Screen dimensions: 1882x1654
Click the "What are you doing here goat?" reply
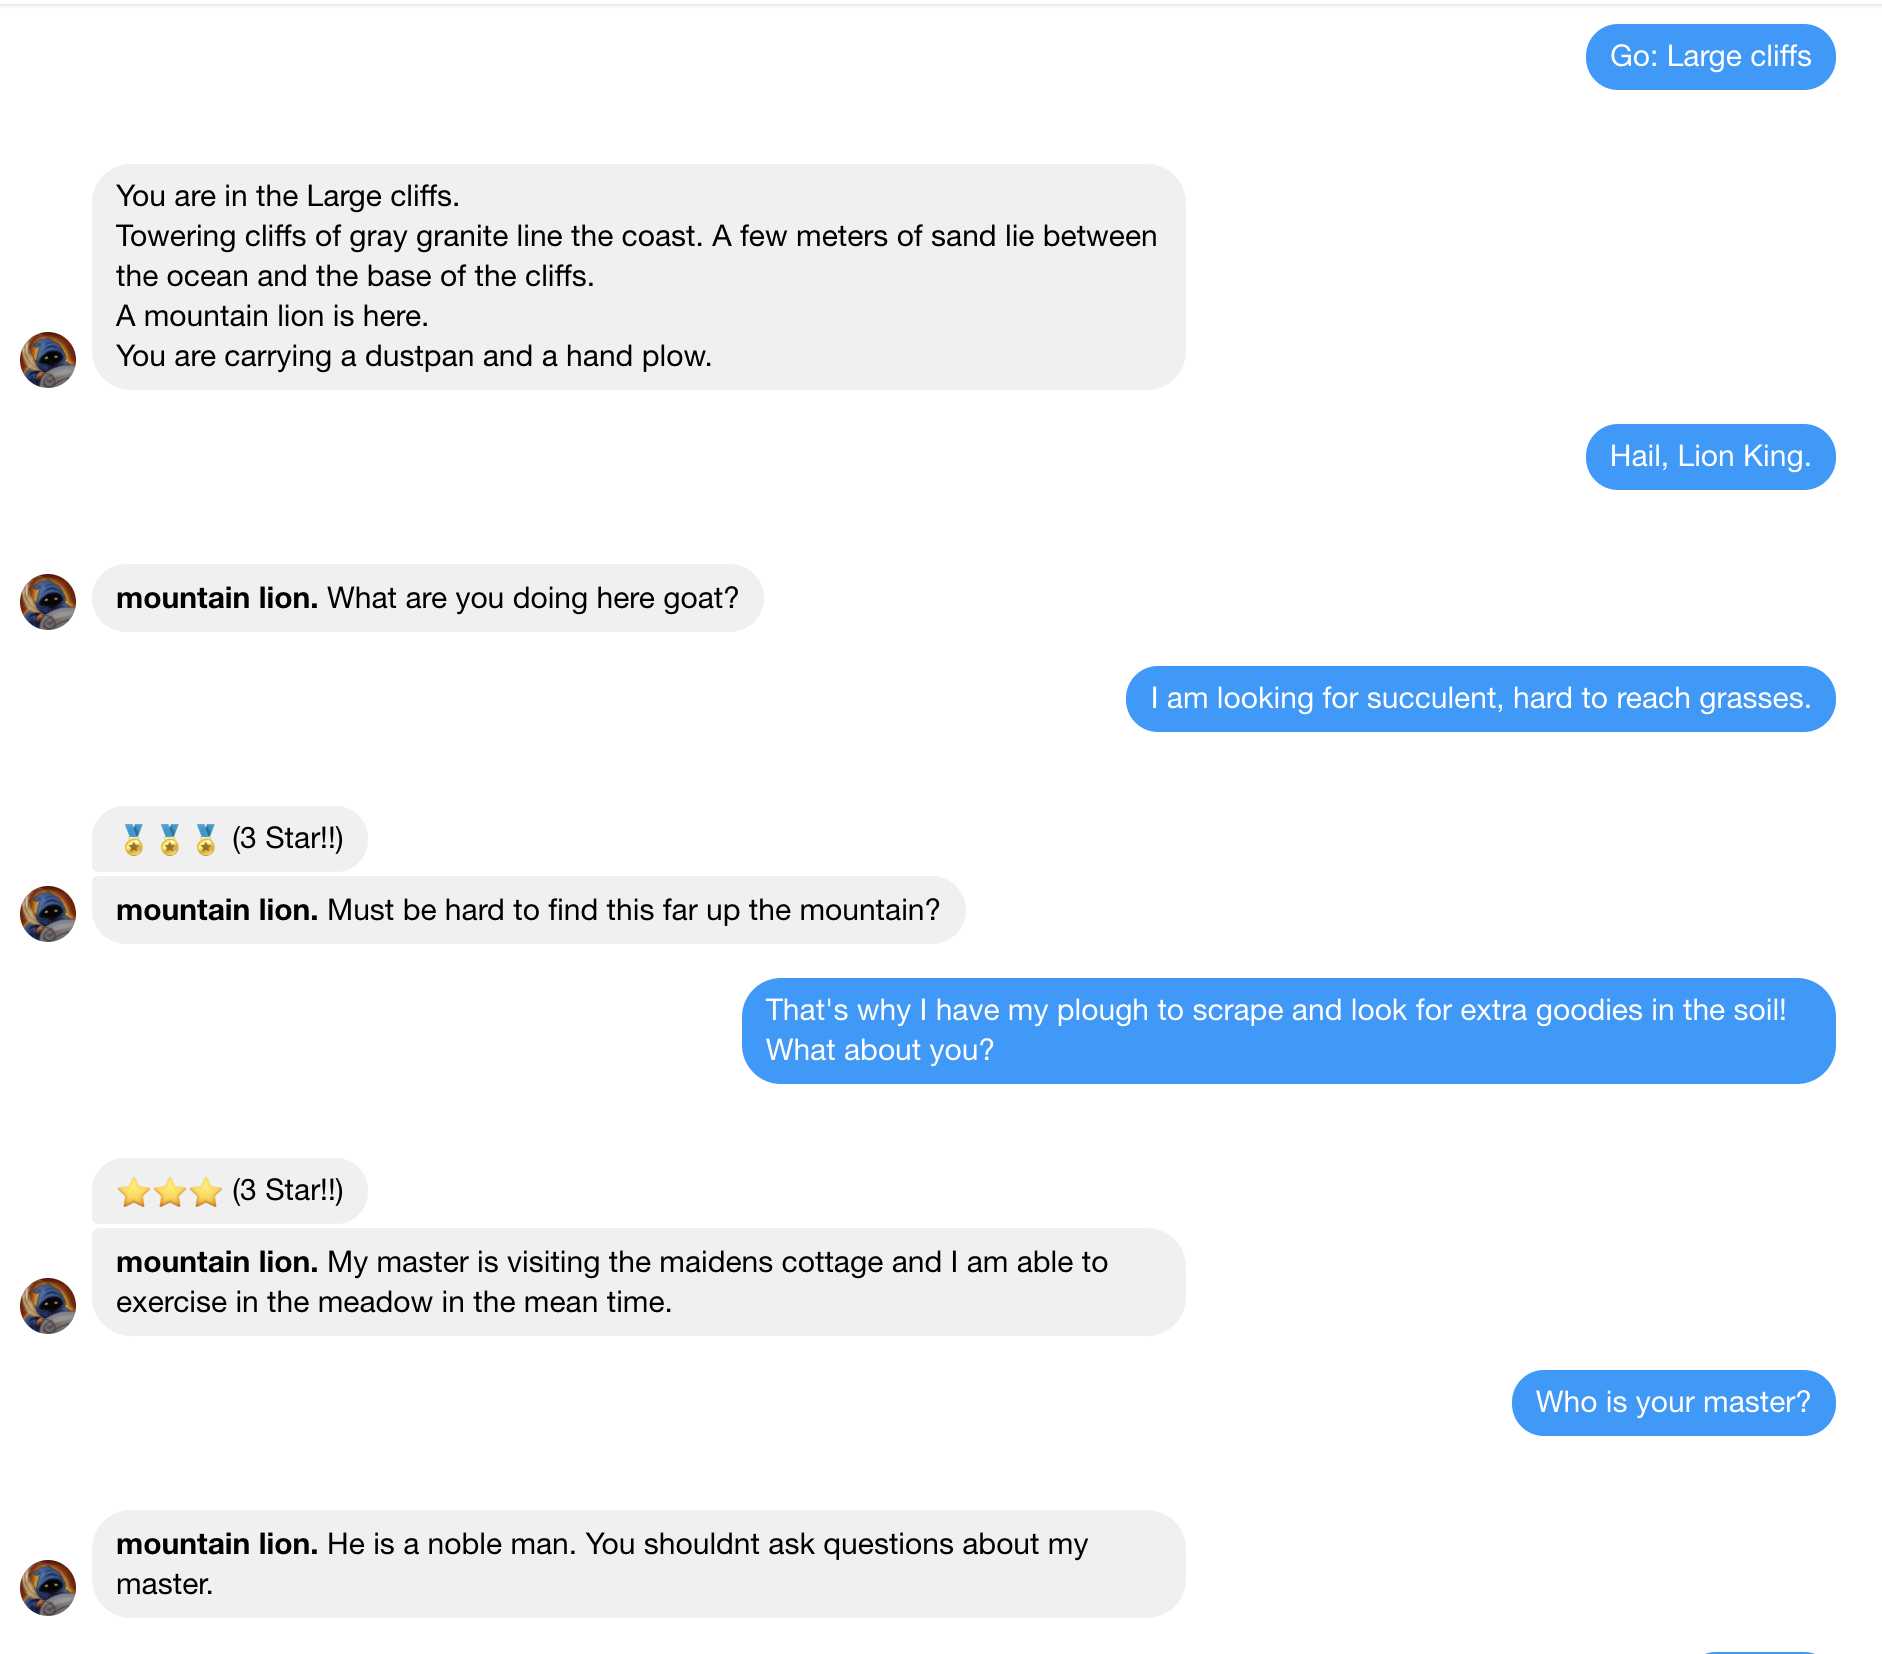(x=428, y=598)
